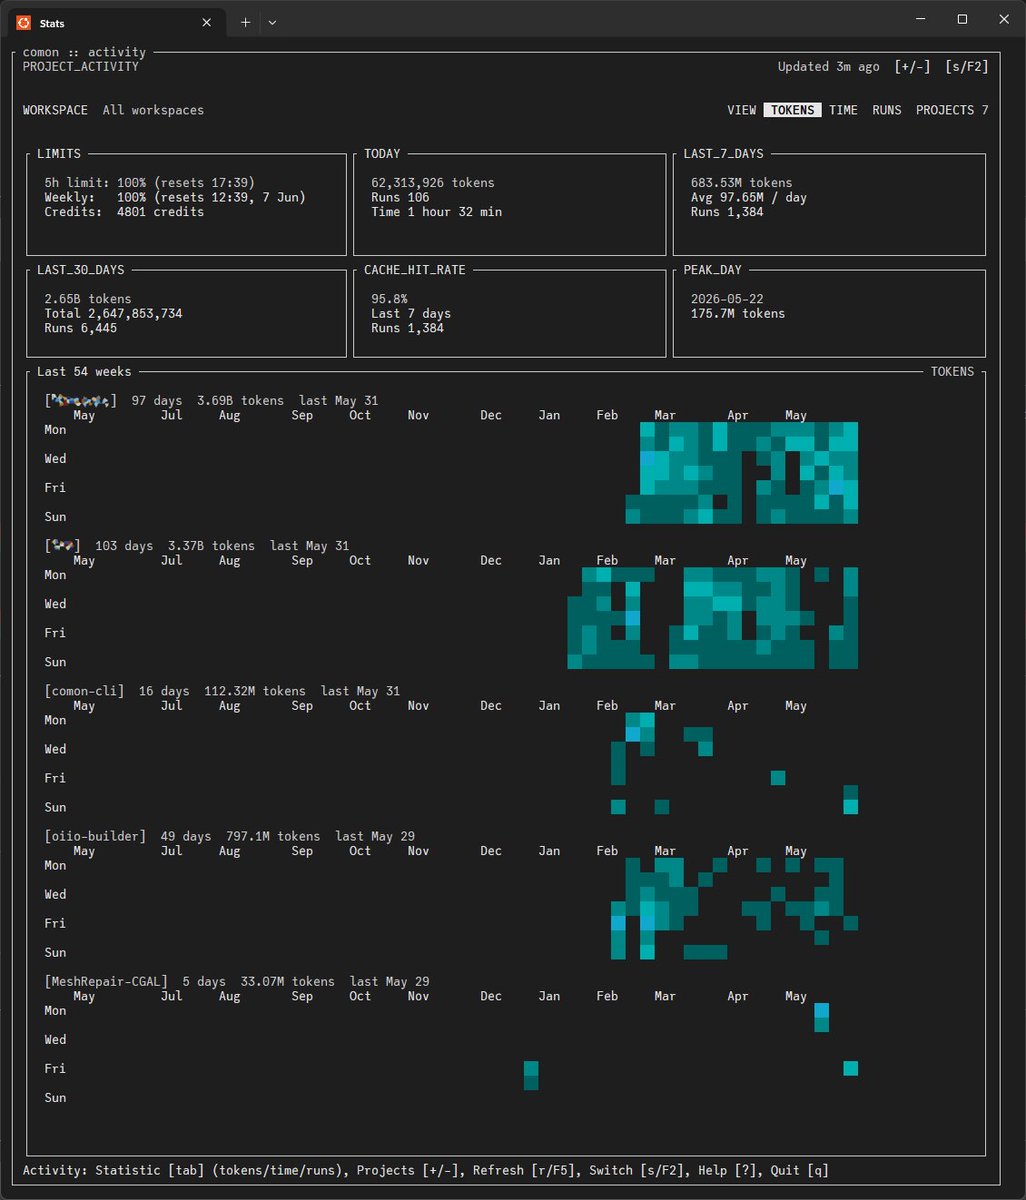Viewport: 1026px width, 1200px height.
Task: Click the LIMITS panel title
Action: click(59, 154)
